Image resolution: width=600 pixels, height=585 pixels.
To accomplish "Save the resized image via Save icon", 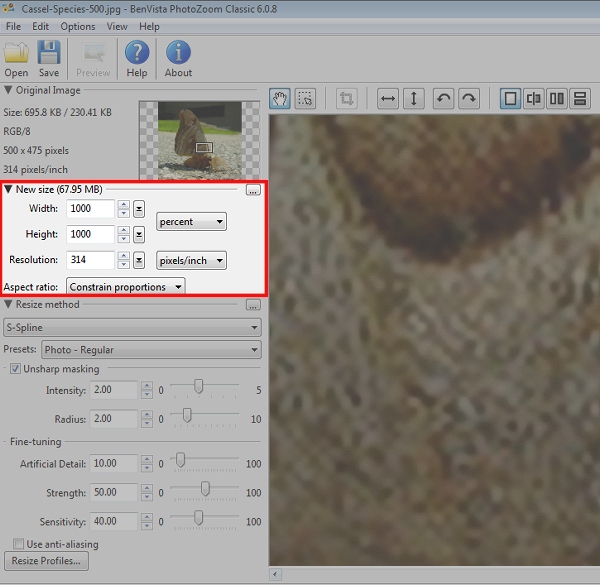I will (x=49, y=59).
